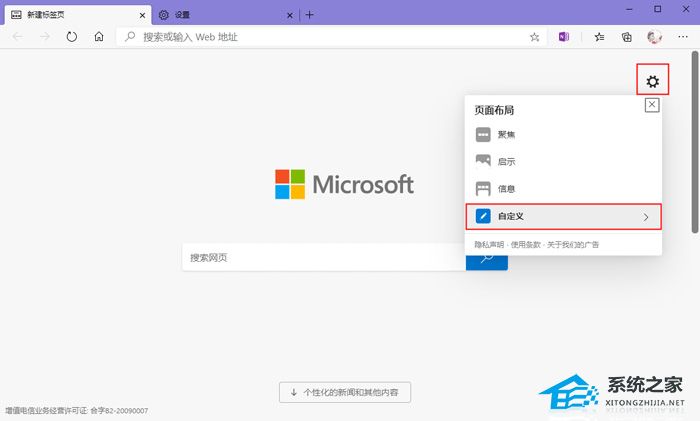Maximize the browser window

pos(658,9)
